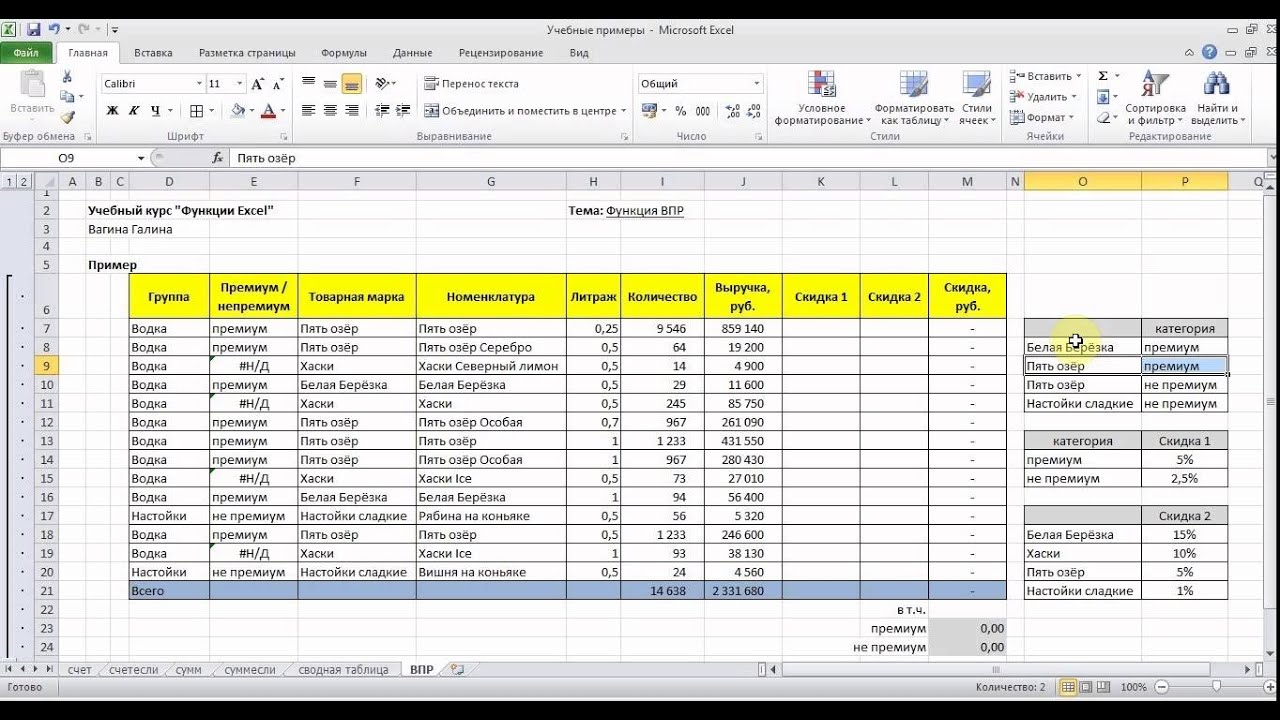The height and width of the screenshot is (720, 1280).
Task: Switch to Вставка ribbon tab
Action: coord(153,53)
